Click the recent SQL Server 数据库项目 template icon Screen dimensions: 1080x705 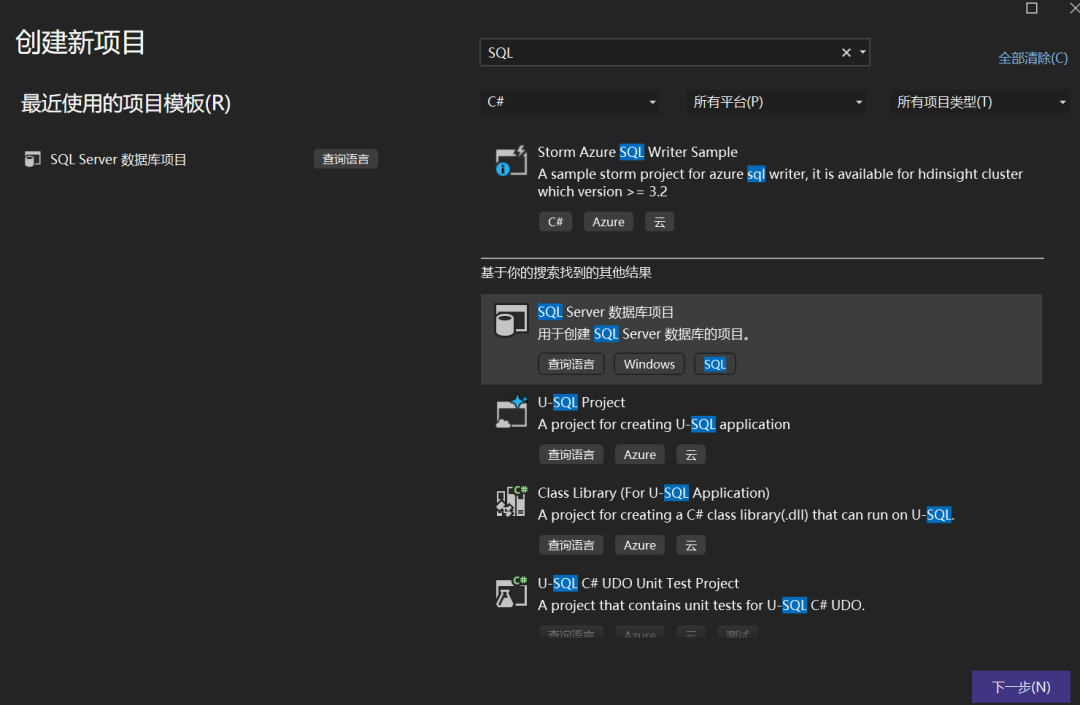pyautogui.click(x=33, y=159)
